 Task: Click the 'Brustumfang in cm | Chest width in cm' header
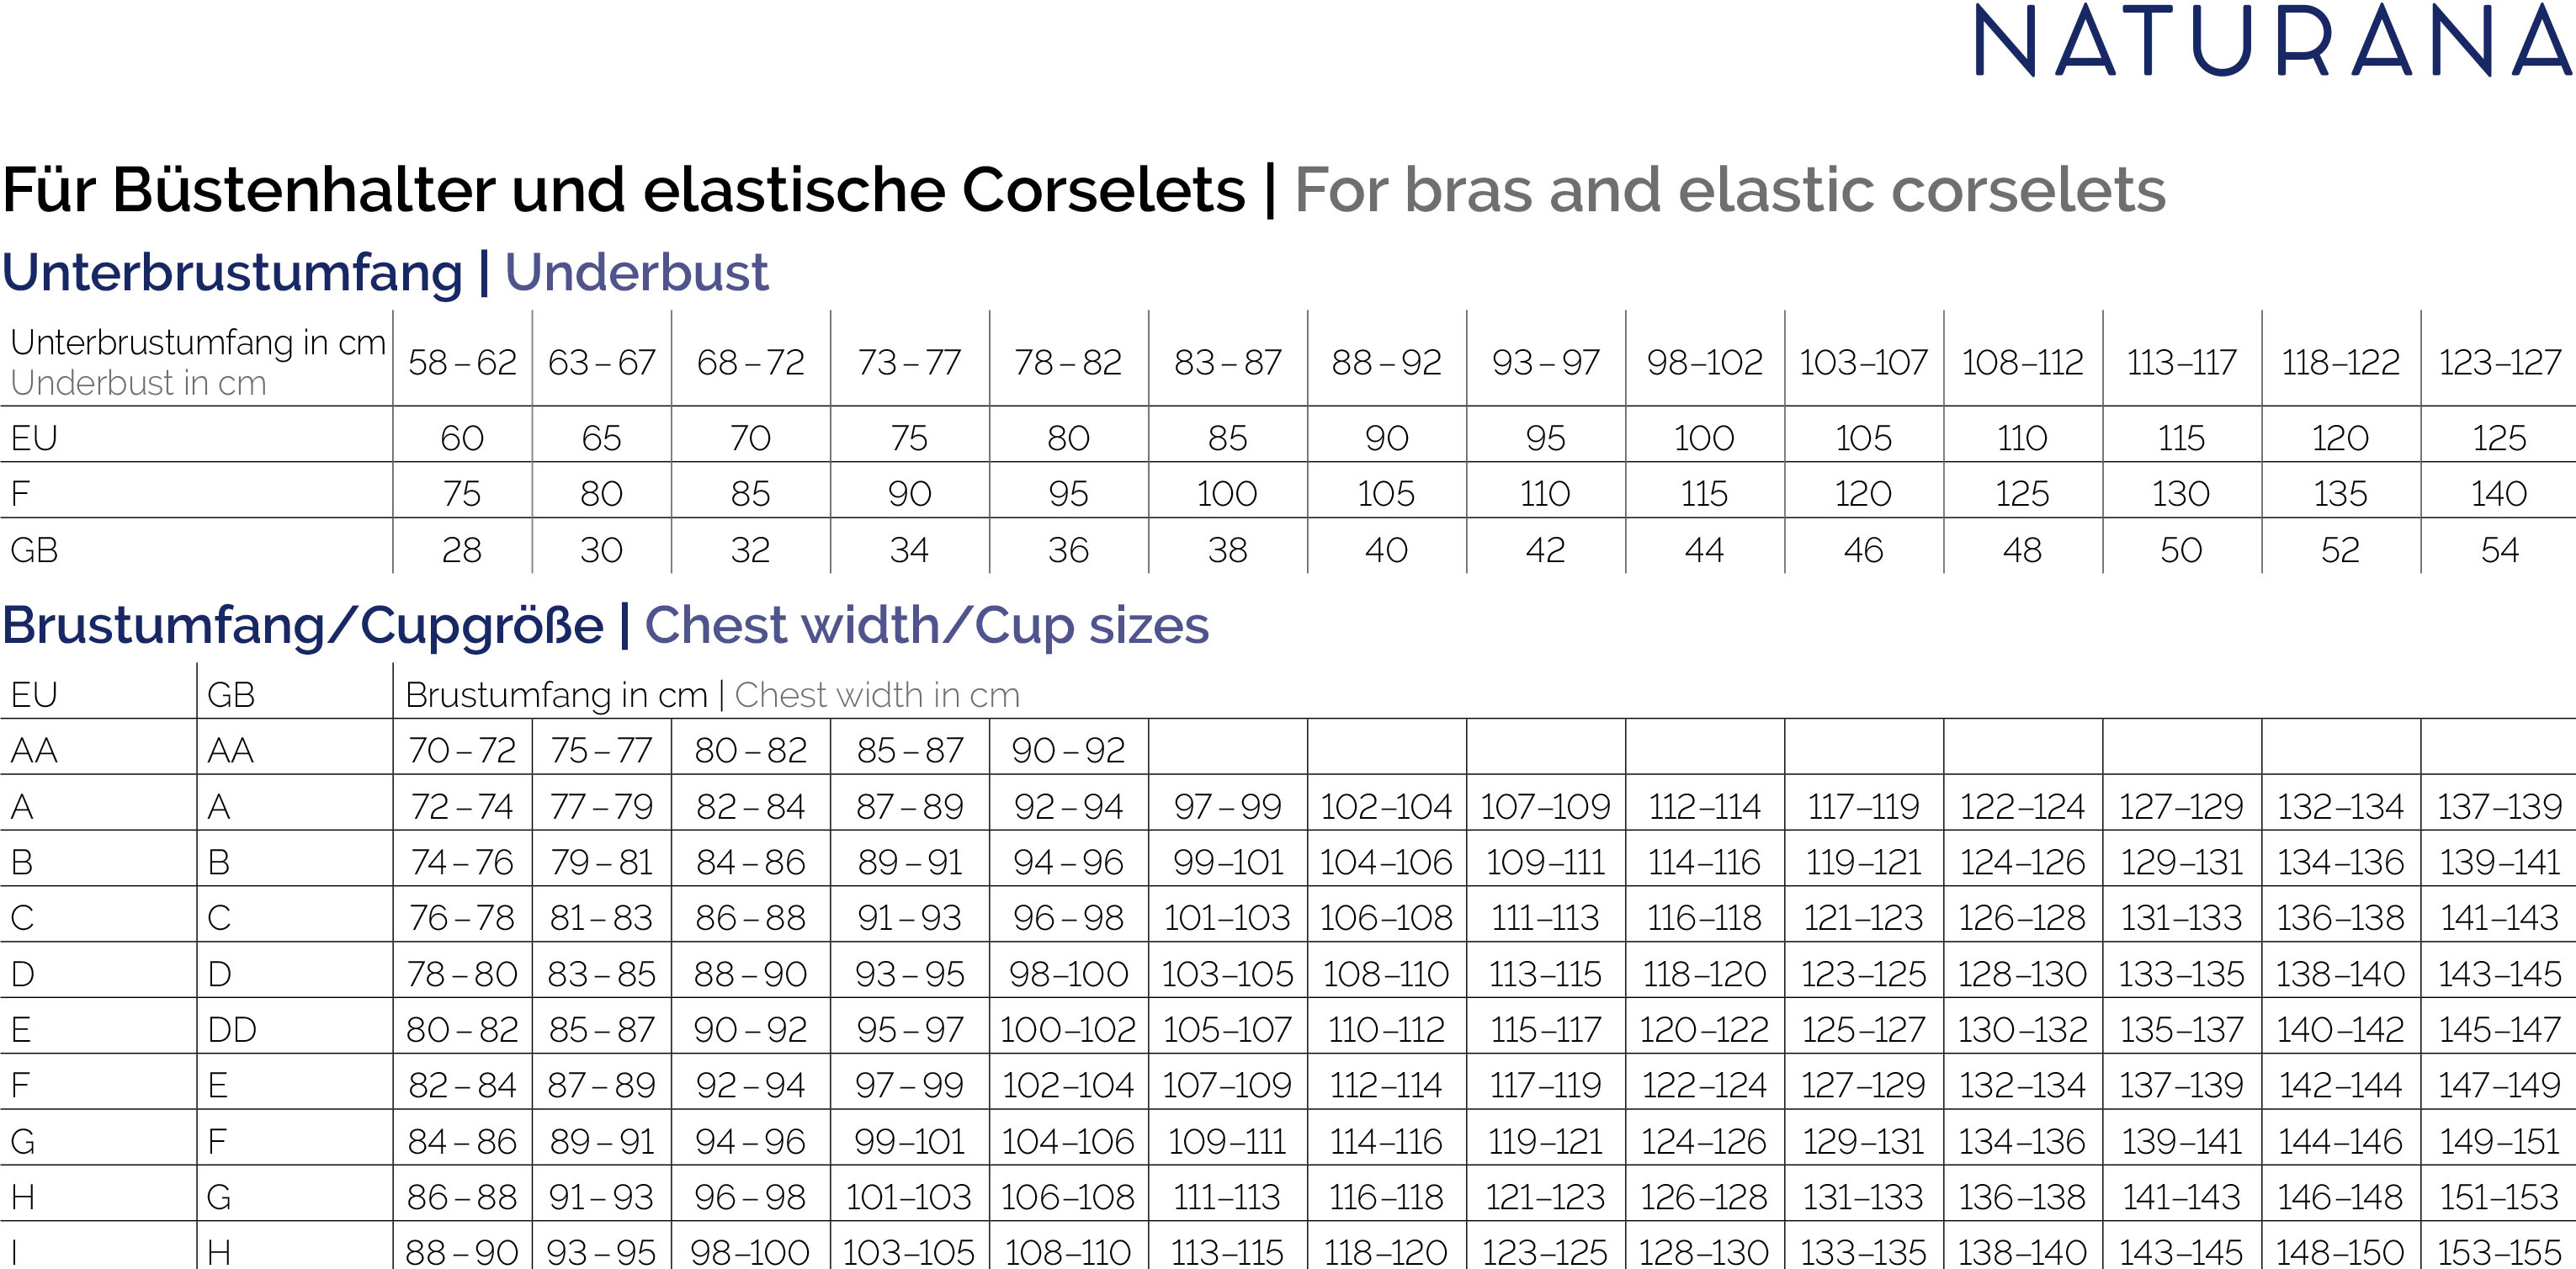[x=712, y=695]
